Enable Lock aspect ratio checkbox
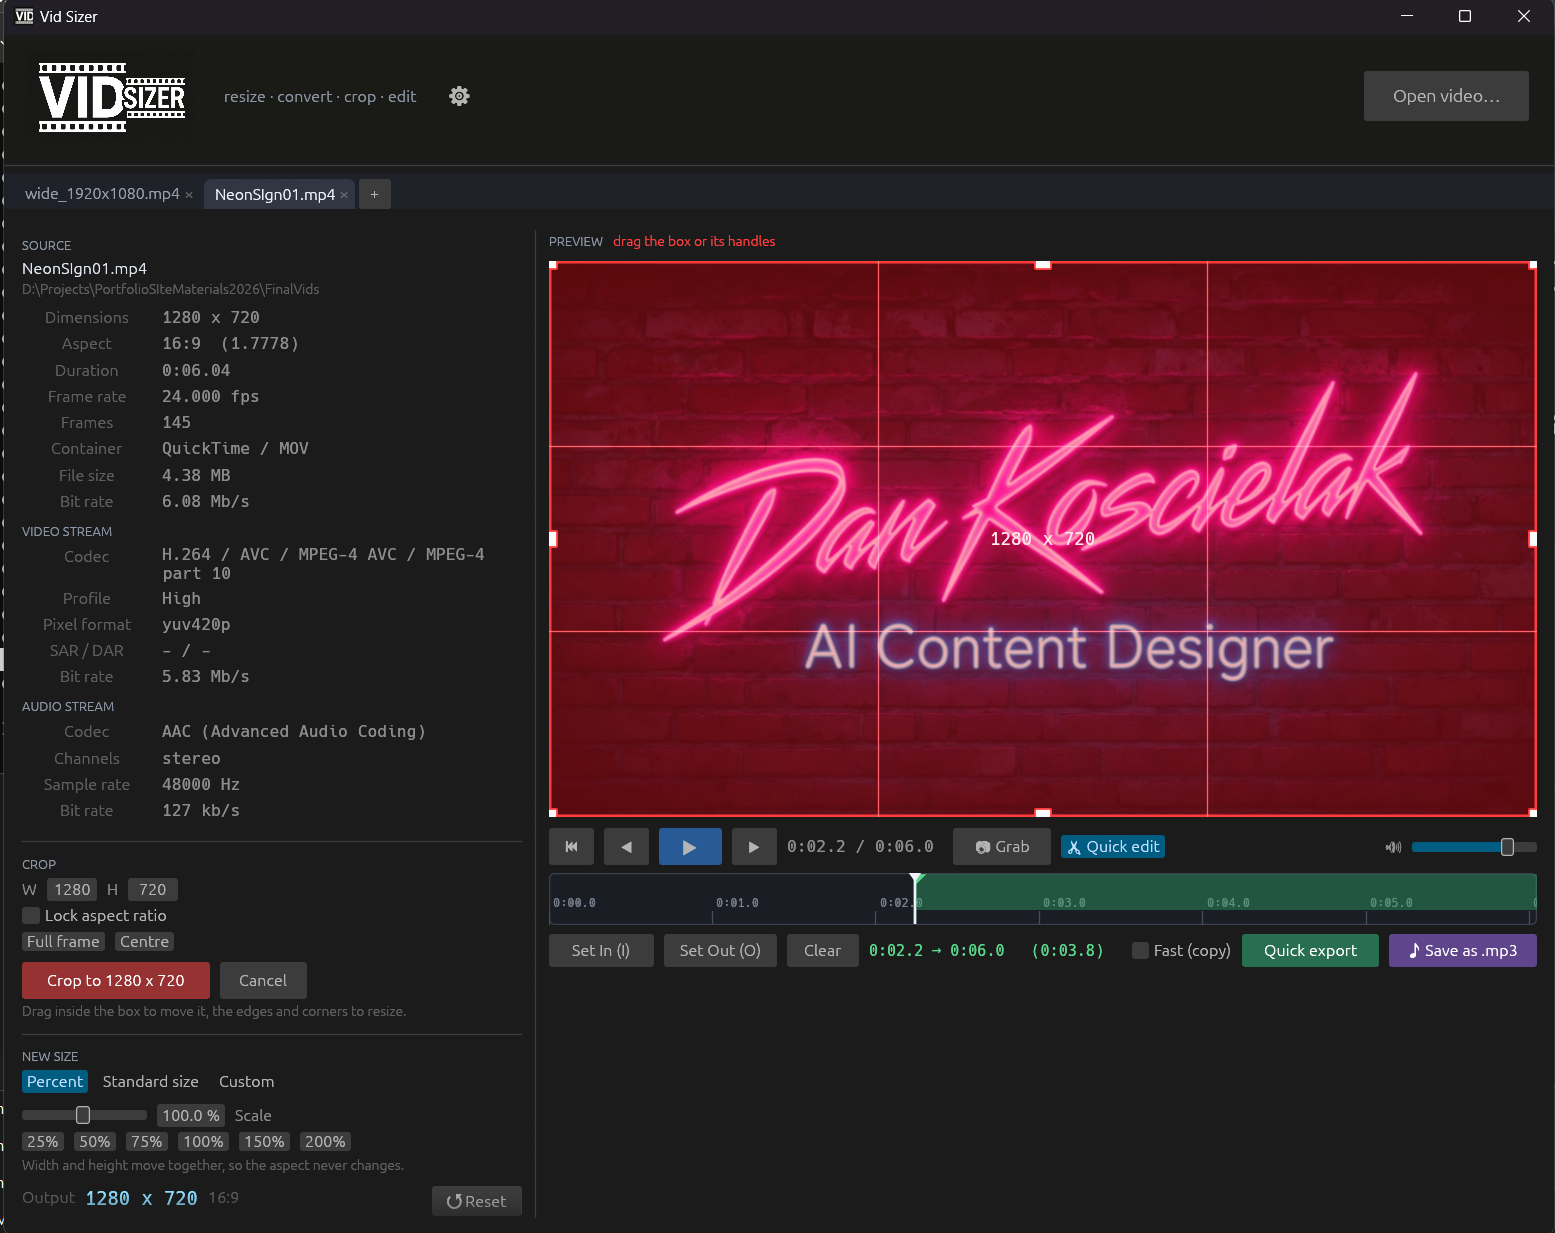This screenshot has width=1555, height=1233. pos(31,916)
